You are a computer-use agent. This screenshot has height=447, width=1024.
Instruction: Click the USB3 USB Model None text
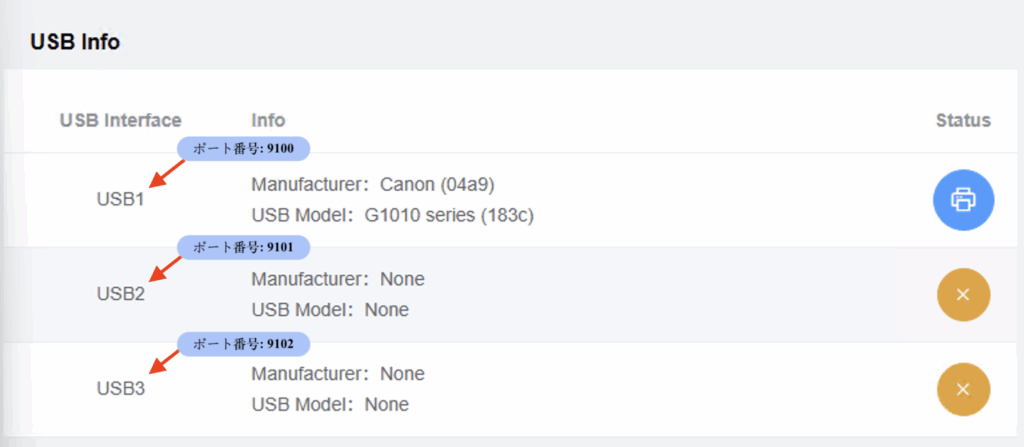[x=386, y=405]
